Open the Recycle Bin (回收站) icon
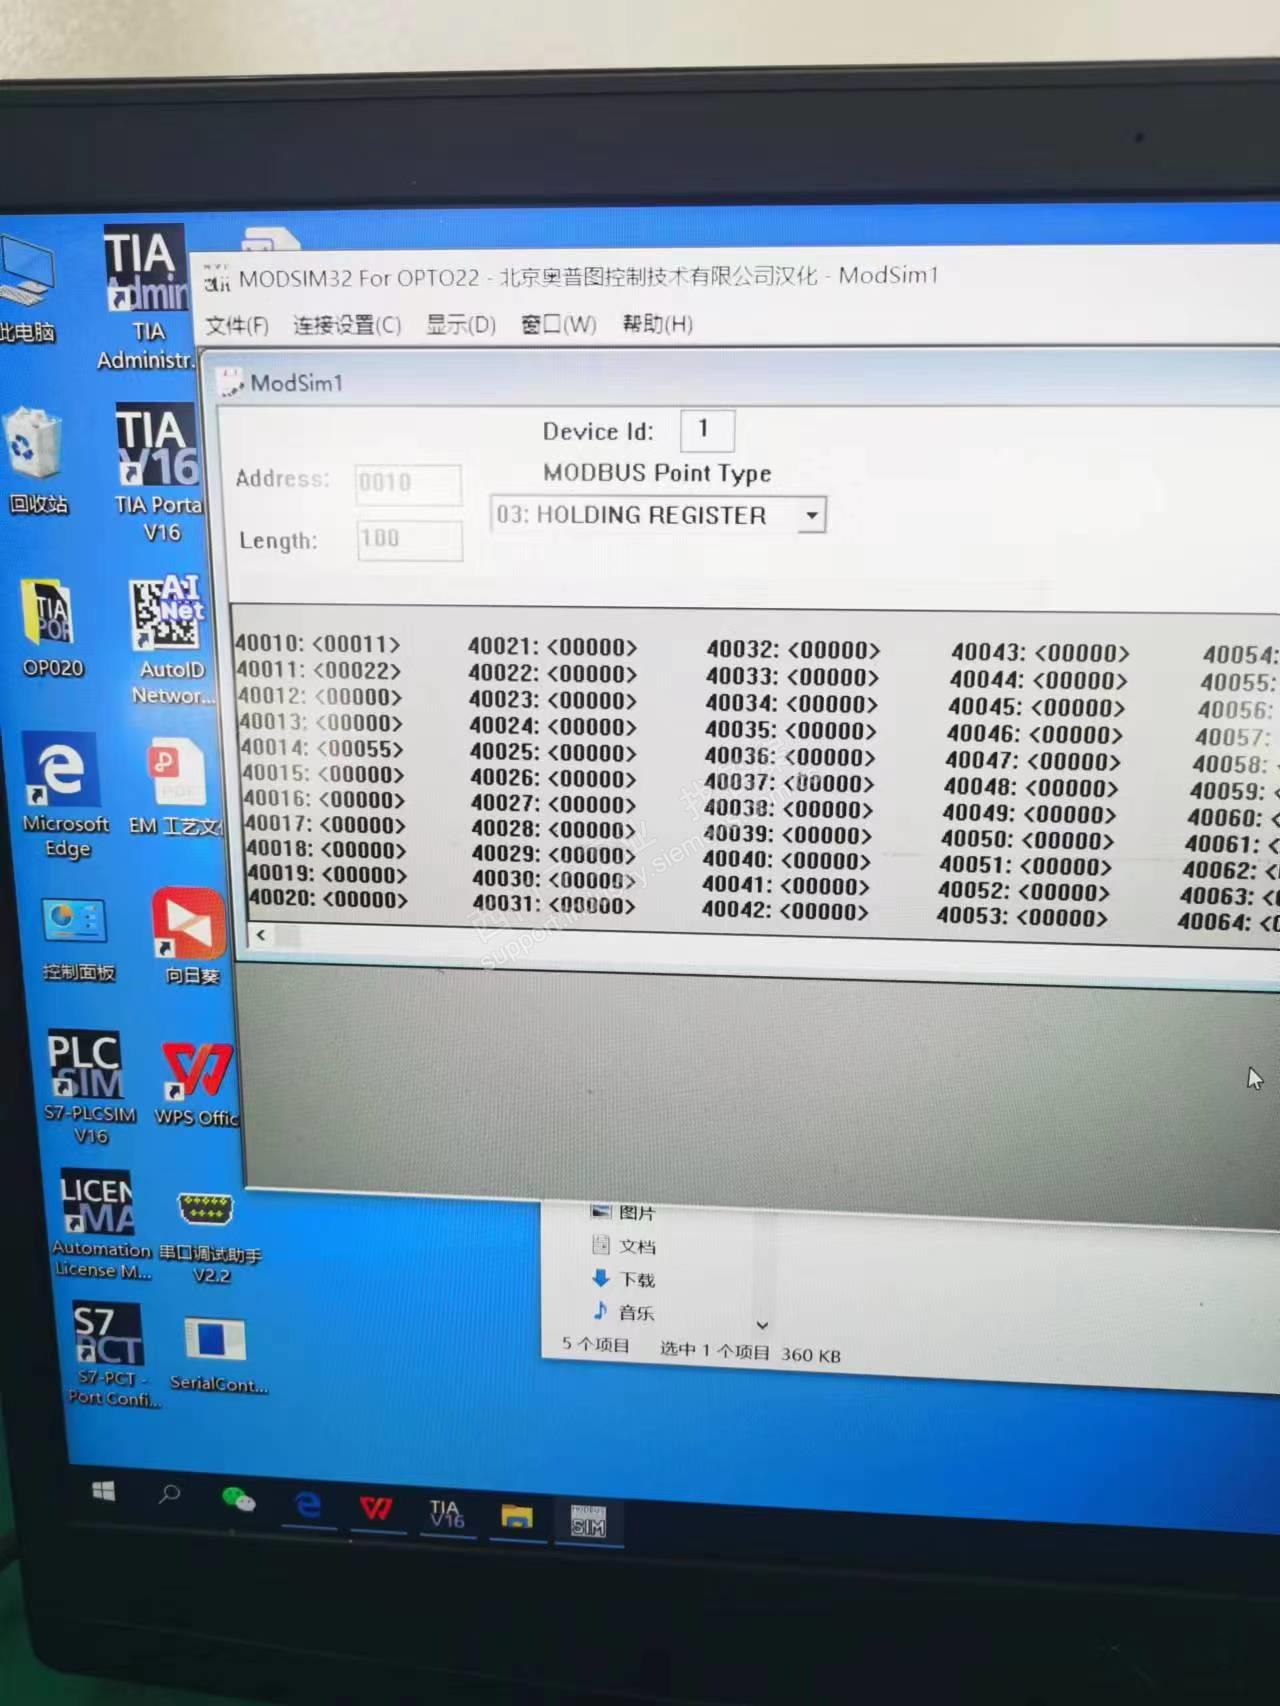The image size is (1280, 1706). 37,462
